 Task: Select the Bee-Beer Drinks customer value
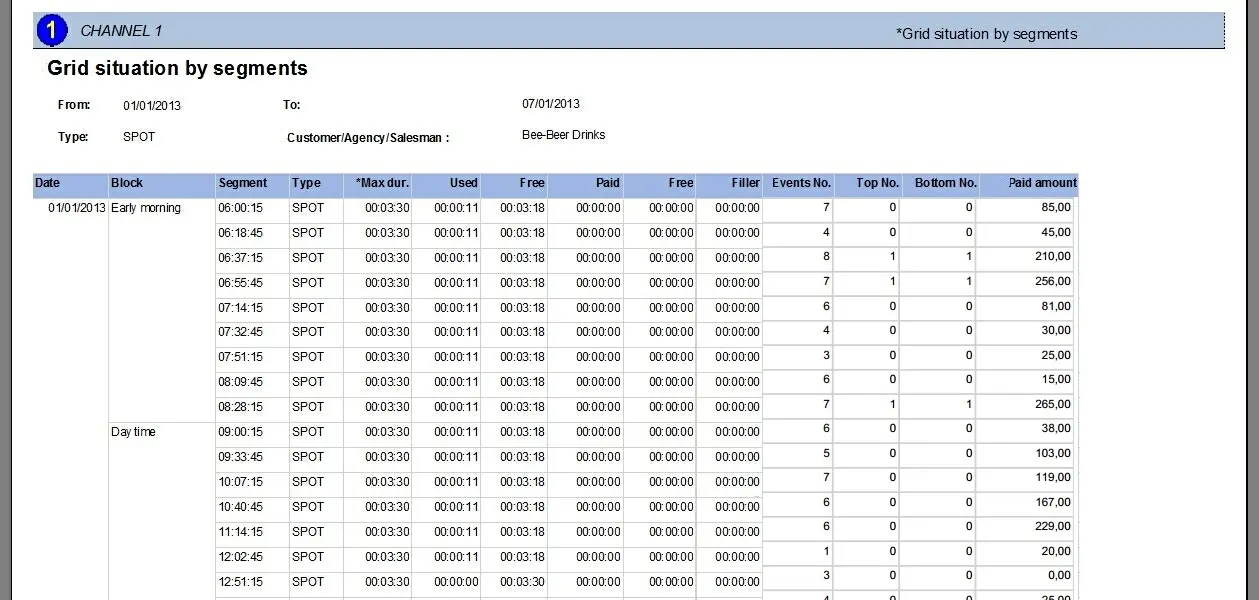pyautogui.click(x=563, y=135)
